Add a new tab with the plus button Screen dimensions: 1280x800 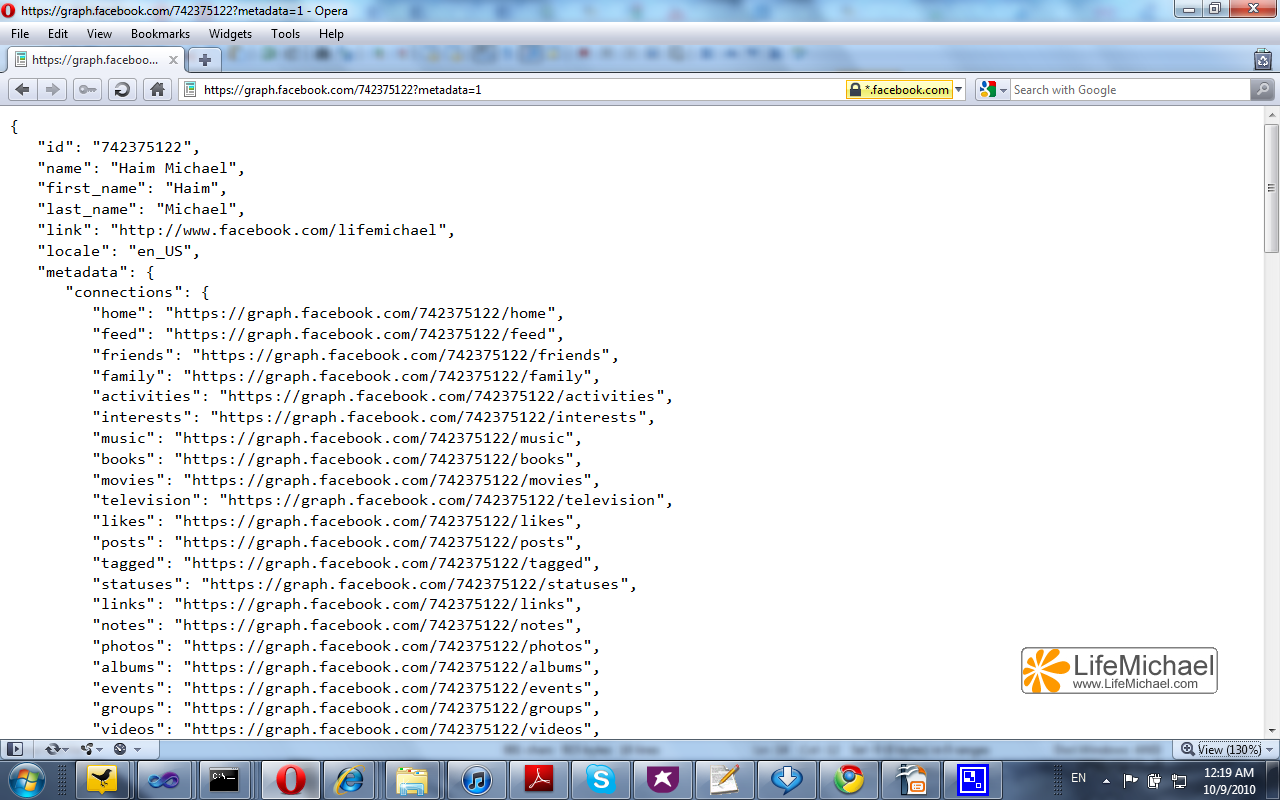click(204, 60)
